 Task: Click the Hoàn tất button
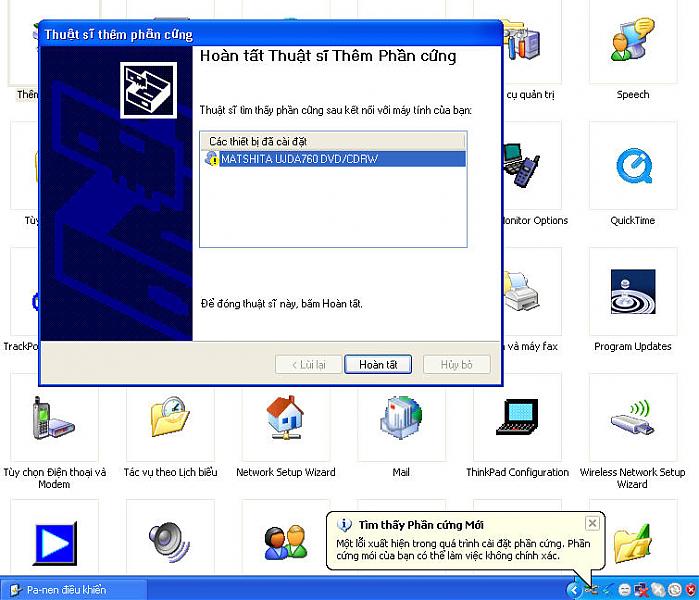click(x=378, y=365)
